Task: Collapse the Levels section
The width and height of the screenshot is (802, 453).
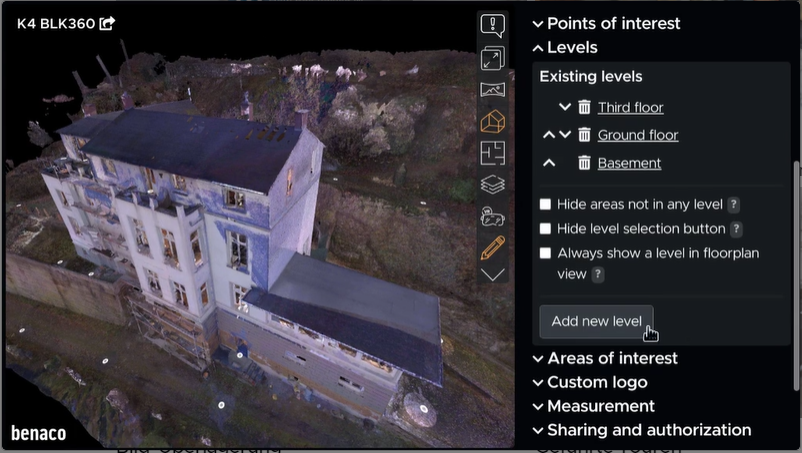Action: pos(565,48)
